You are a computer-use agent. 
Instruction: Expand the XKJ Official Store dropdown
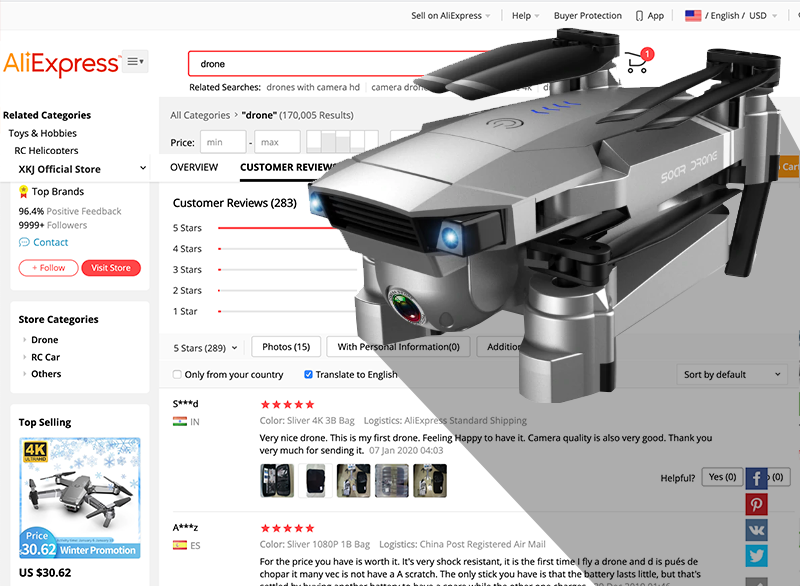coord(143,168)
